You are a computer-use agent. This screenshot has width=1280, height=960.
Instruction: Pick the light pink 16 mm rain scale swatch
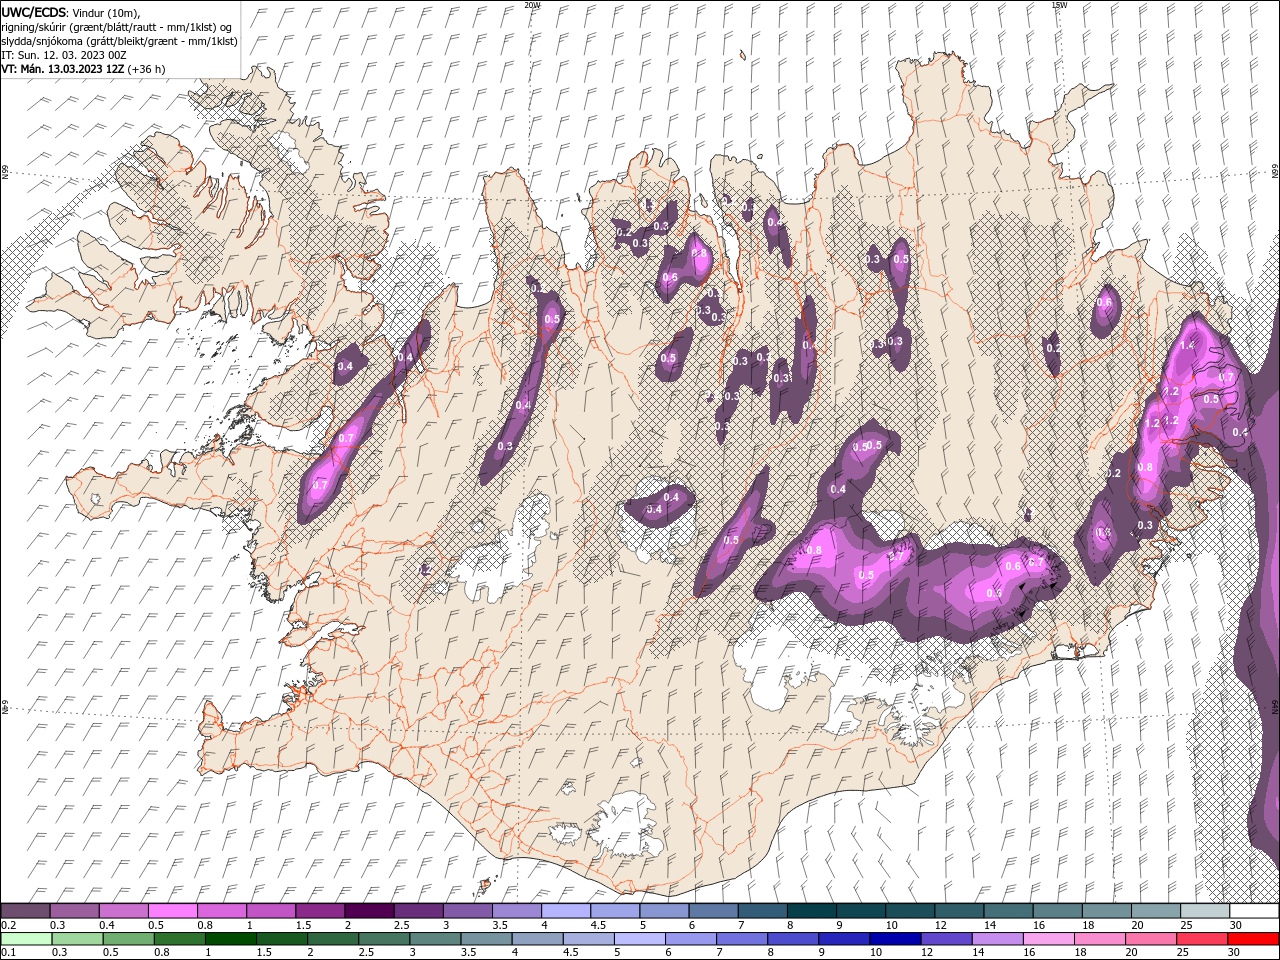click(x=1049, y=939)
